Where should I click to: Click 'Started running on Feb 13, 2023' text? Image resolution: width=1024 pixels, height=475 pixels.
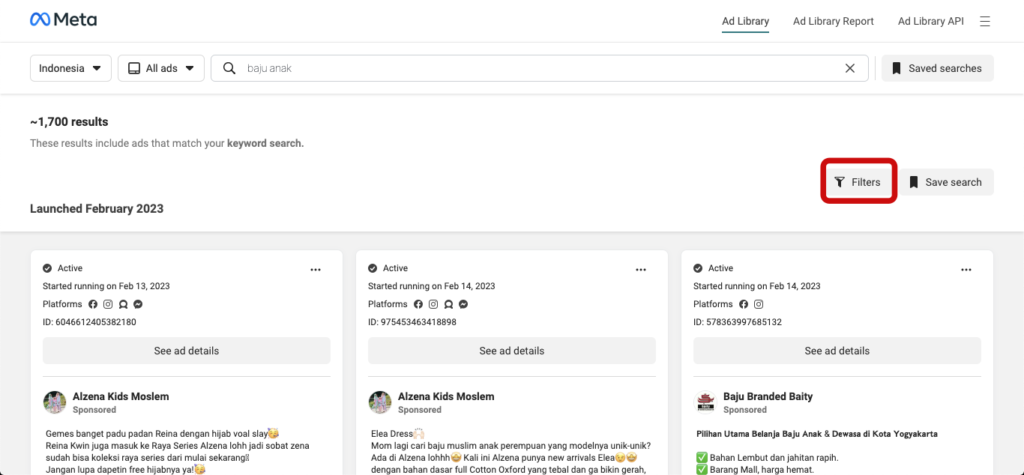coord(106,286)
